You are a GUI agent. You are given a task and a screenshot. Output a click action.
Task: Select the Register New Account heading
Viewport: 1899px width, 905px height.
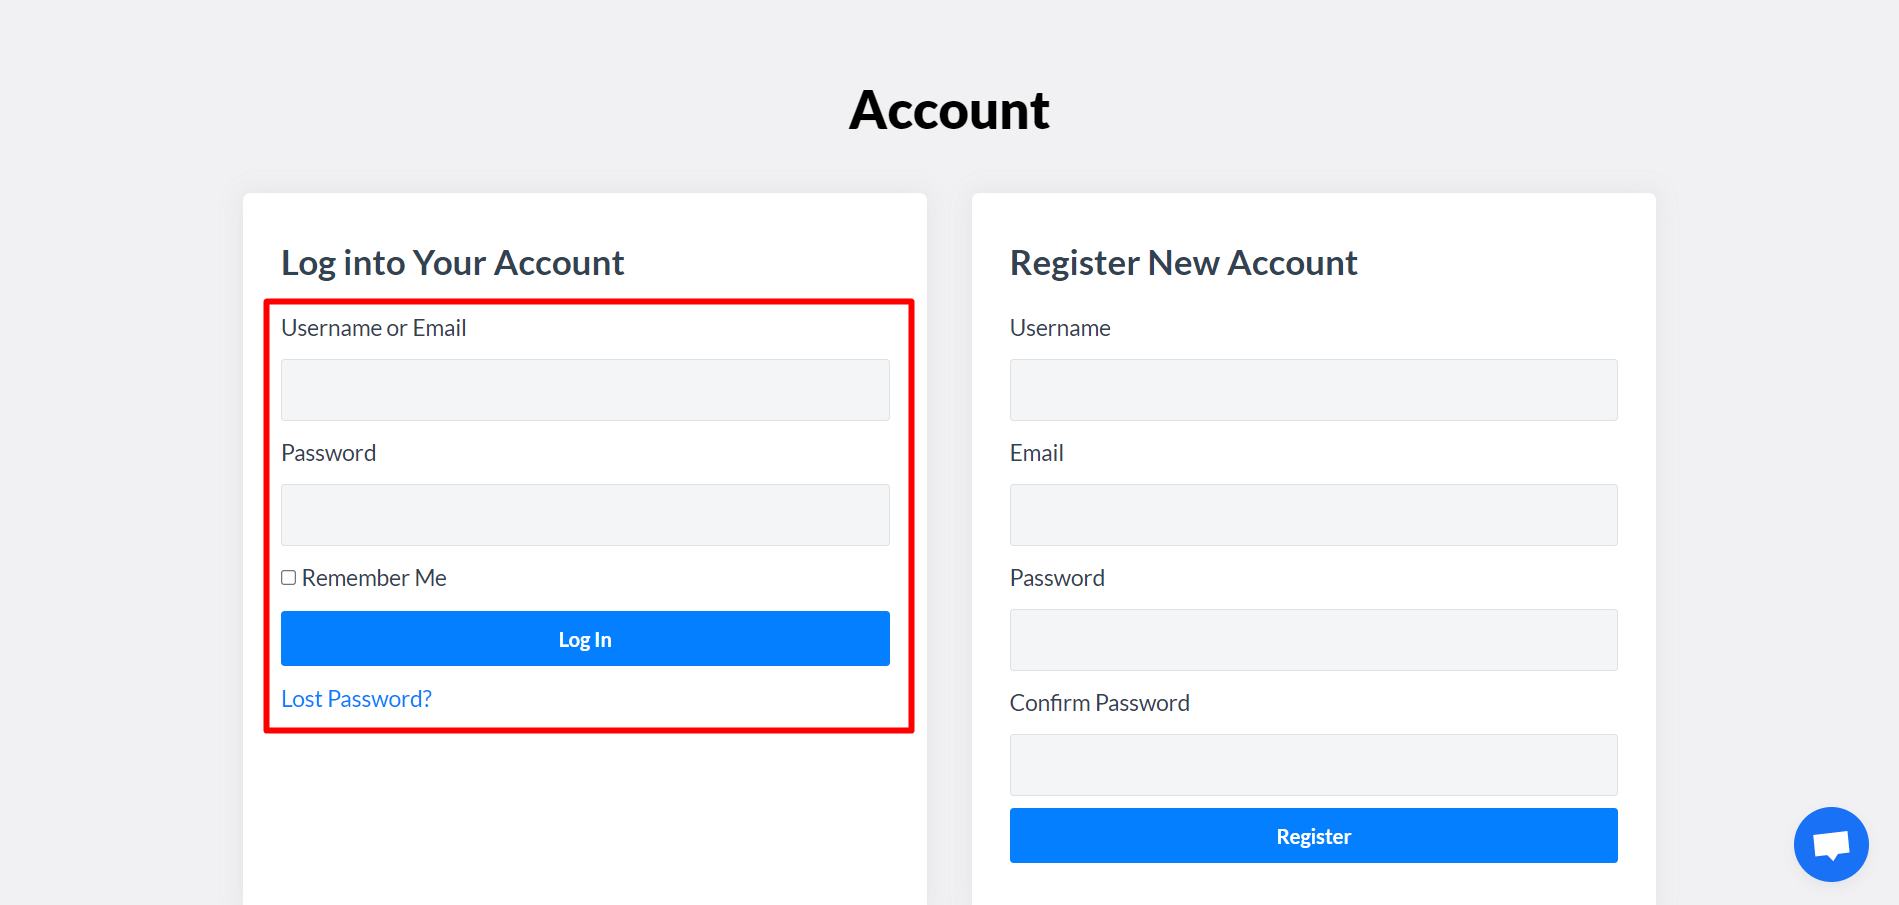pyautogui.click(x=1183, y=262)
